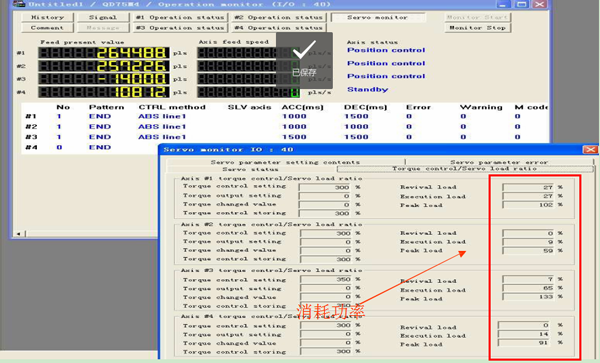This screenshot has height=363, width=600.
Task: Open the Signal view
Action: pyautogui.click(x=103, y=17)
